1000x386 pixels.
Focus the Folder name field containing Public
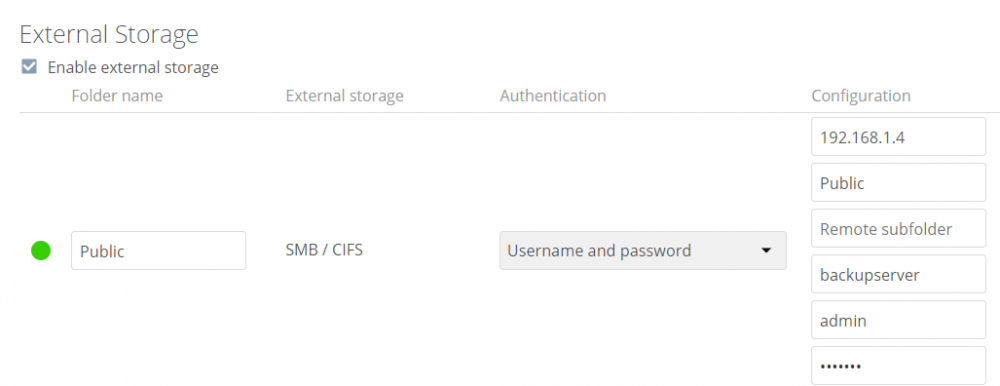[x=158, y=250]
